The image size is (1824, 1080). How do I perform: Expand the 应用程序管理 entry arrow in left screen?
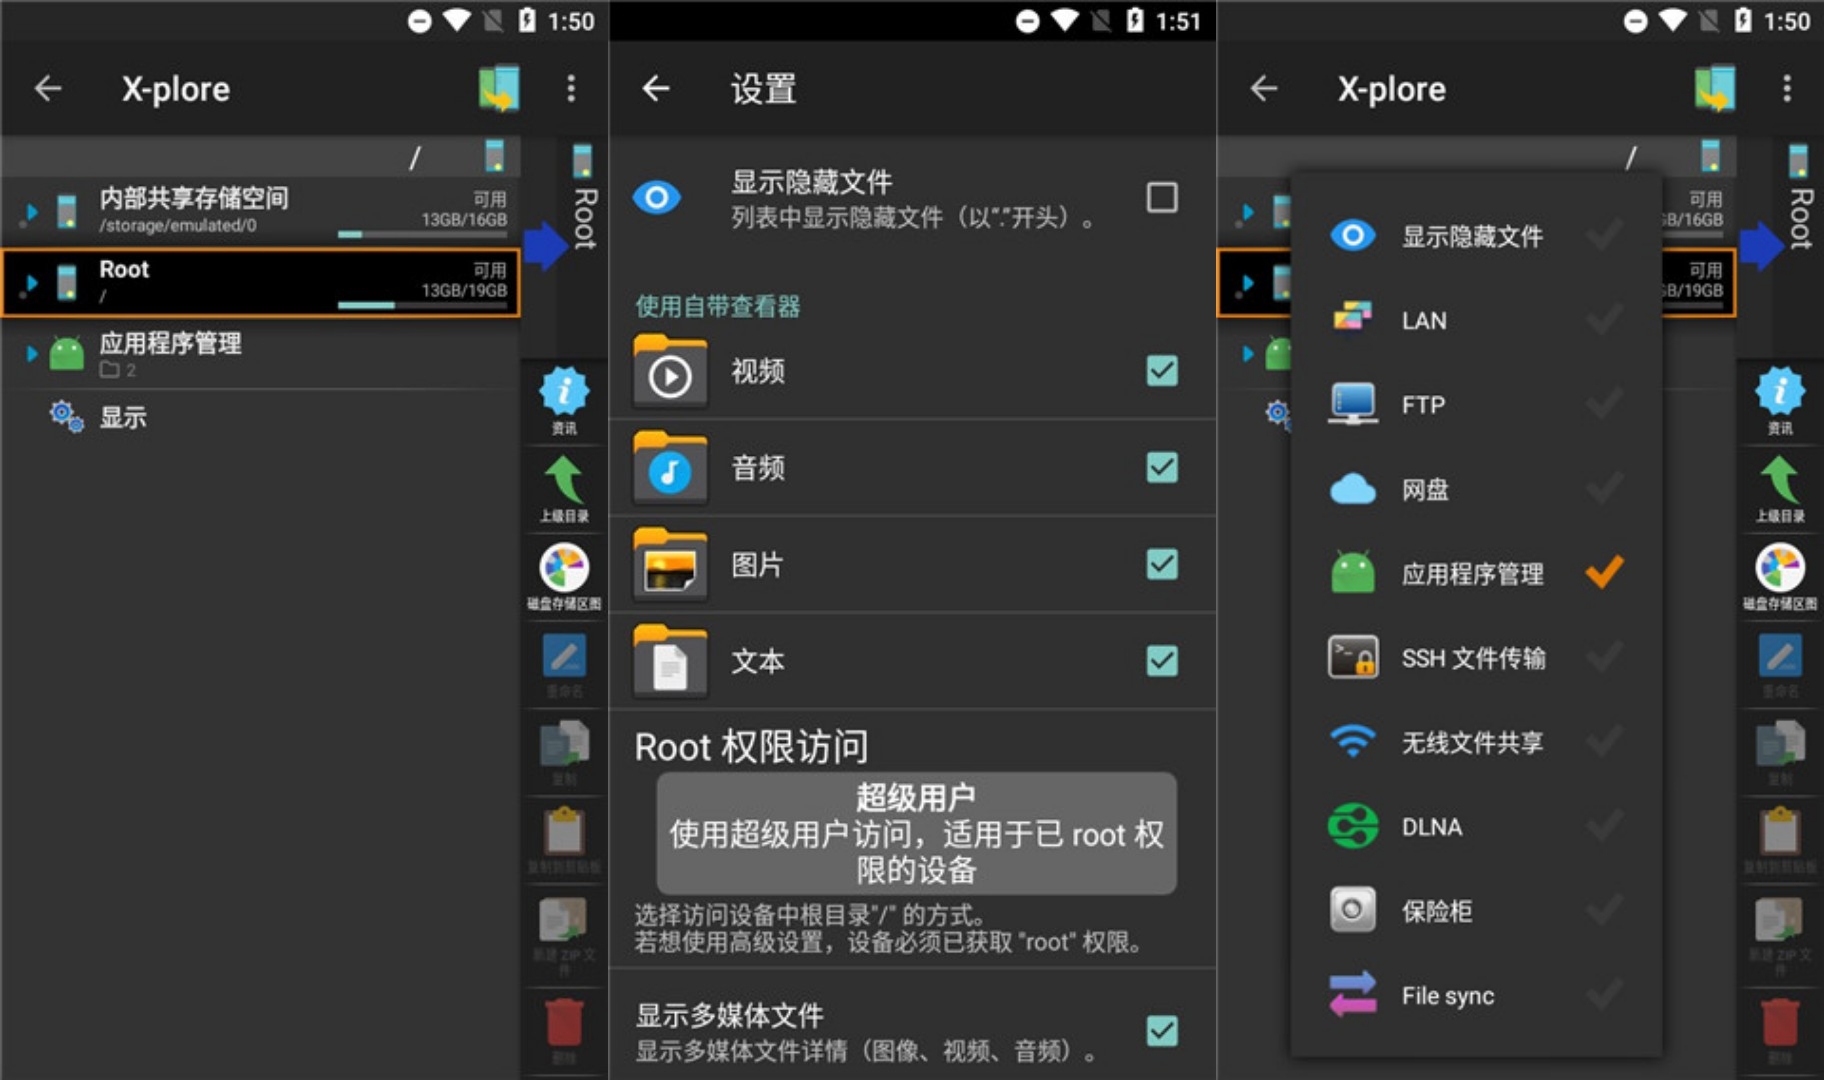click(31, 354)
